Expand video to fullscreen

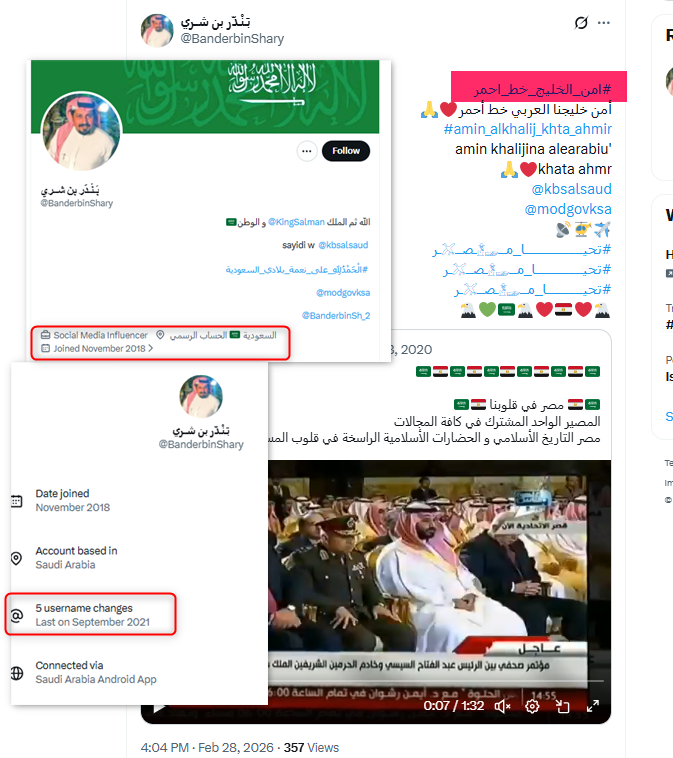coord(593,706)
